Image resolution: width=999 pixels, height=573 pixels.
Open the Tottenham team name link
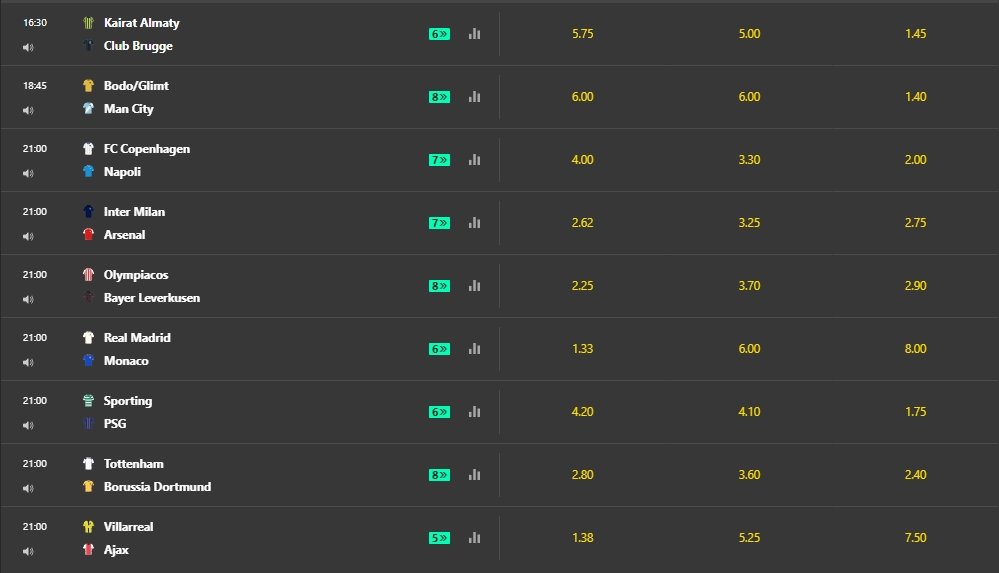click(133, 464)
